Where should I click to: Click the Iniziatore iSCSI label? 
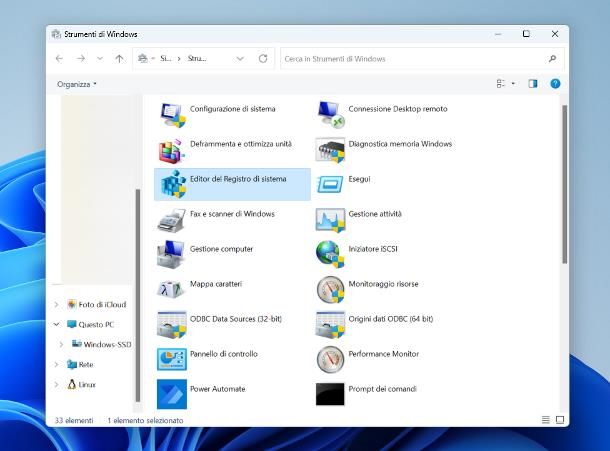(373, 249)
